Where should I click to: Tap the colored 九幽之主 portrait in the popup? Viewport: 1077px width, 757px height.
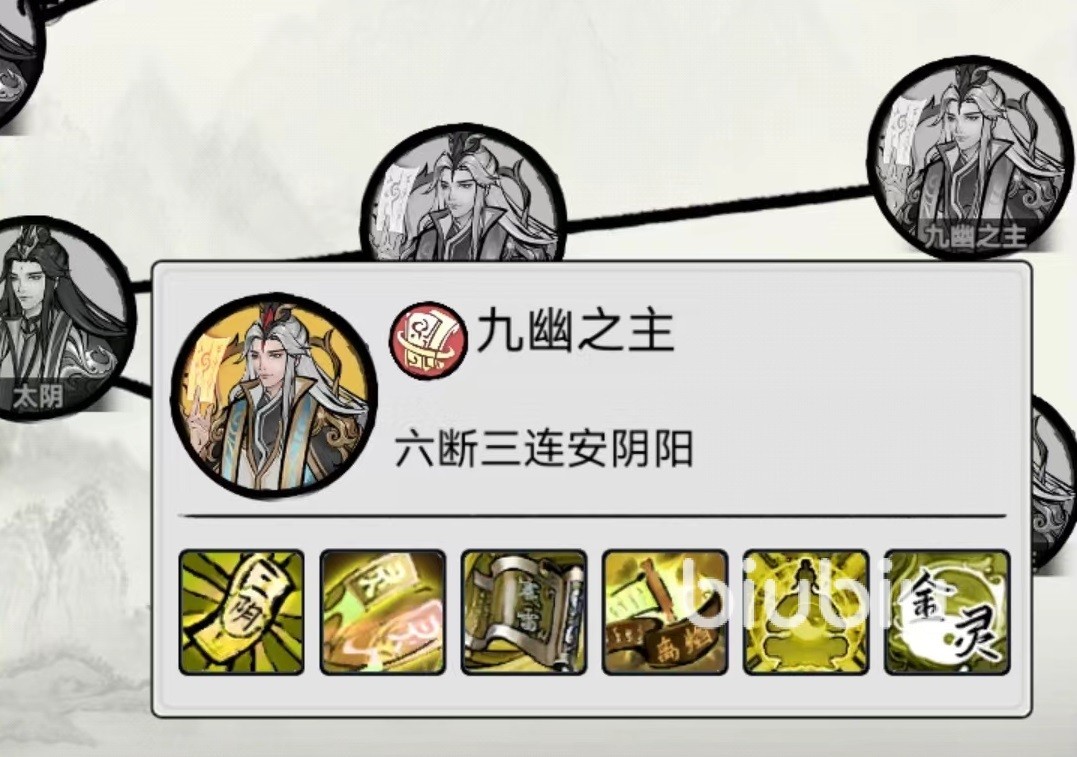273,396
